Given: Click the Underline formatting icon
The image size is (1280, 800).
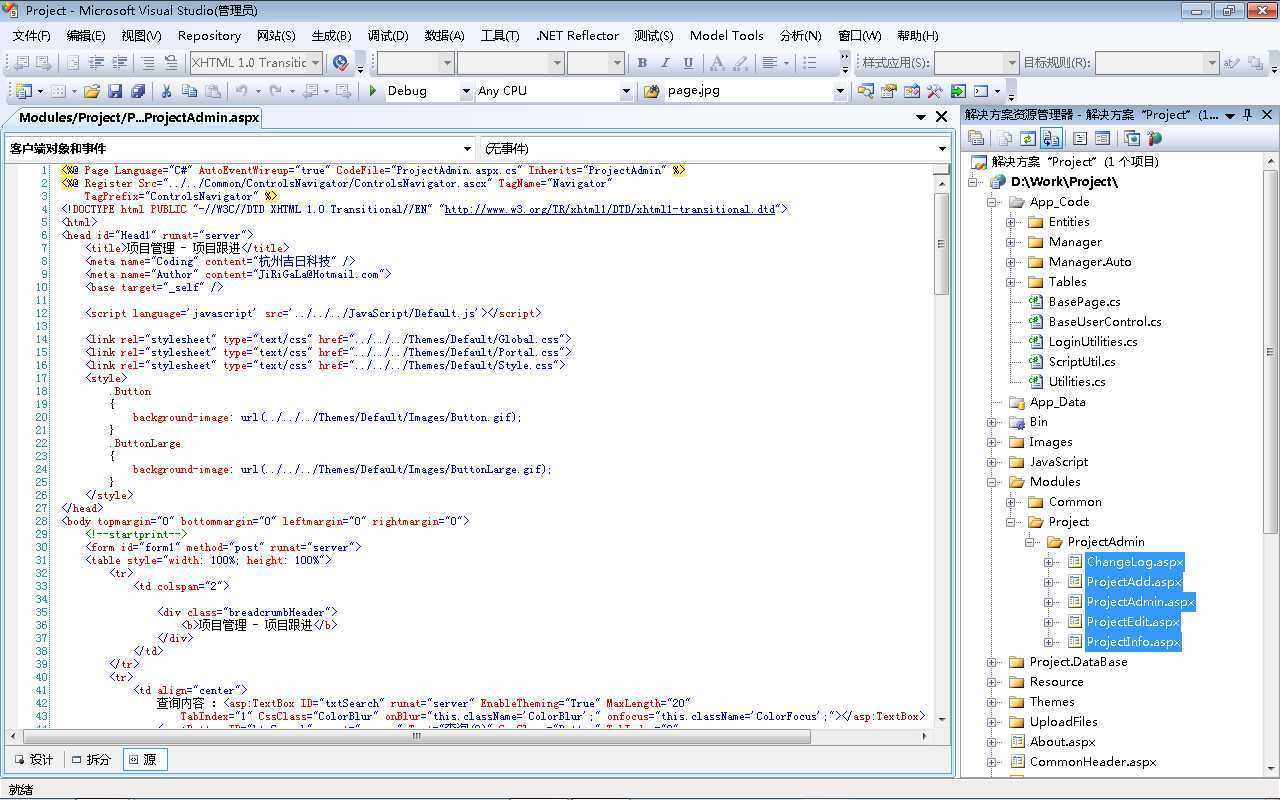Looking at the screenshot, I should point(688,63).
